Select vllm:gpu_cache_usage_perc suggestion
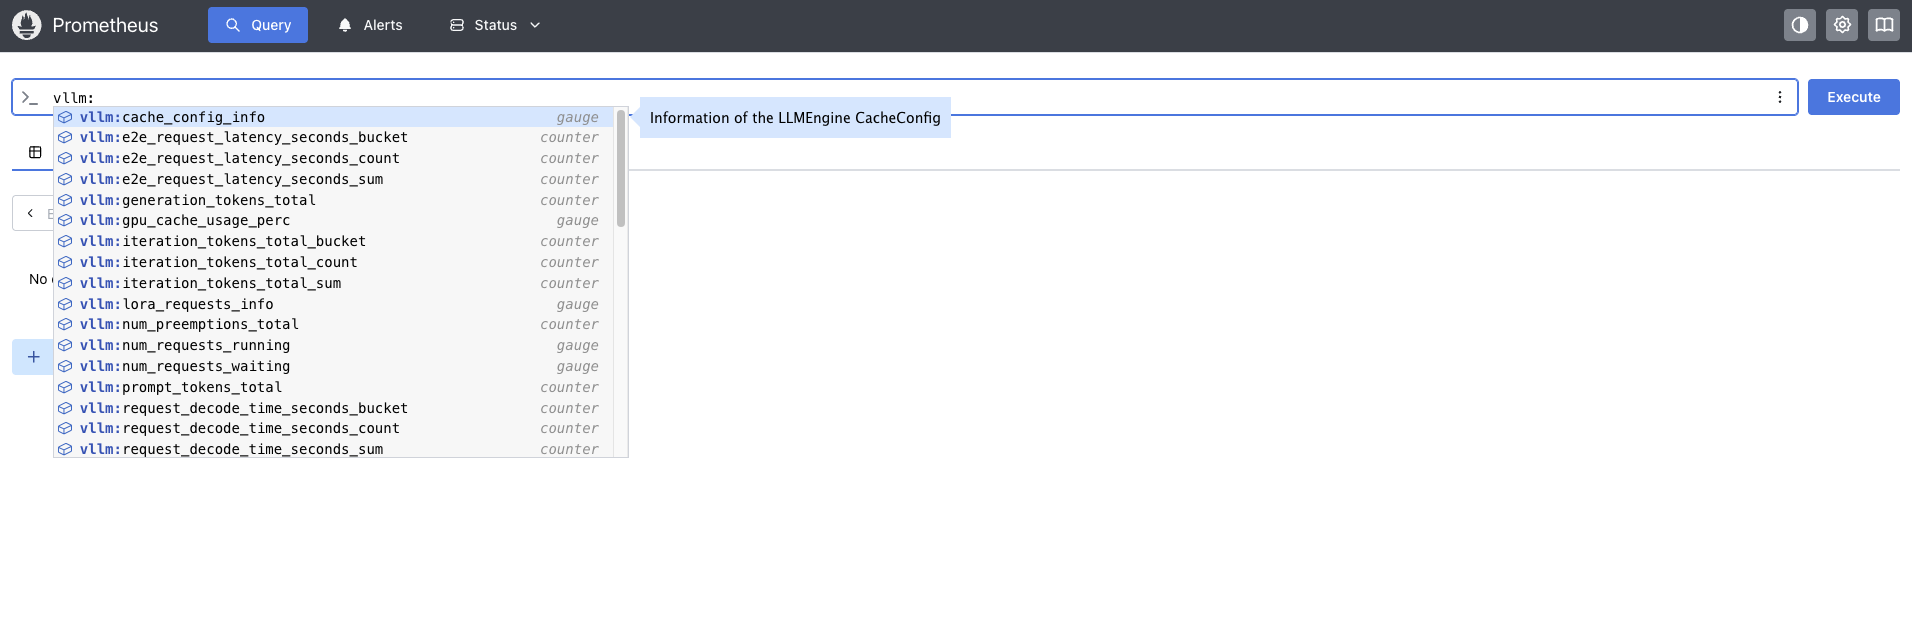 point(334,220)
